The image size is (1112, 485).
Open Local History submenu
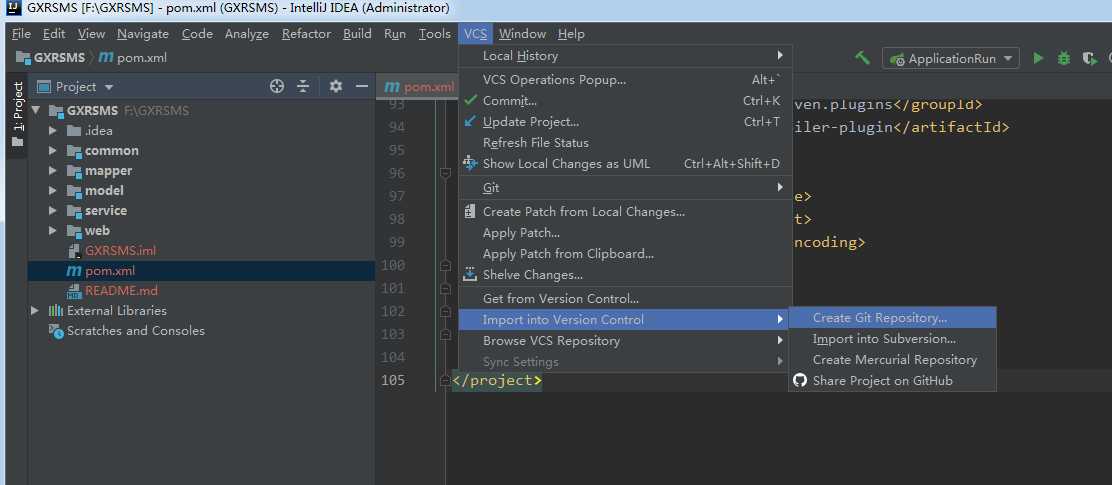626,55
